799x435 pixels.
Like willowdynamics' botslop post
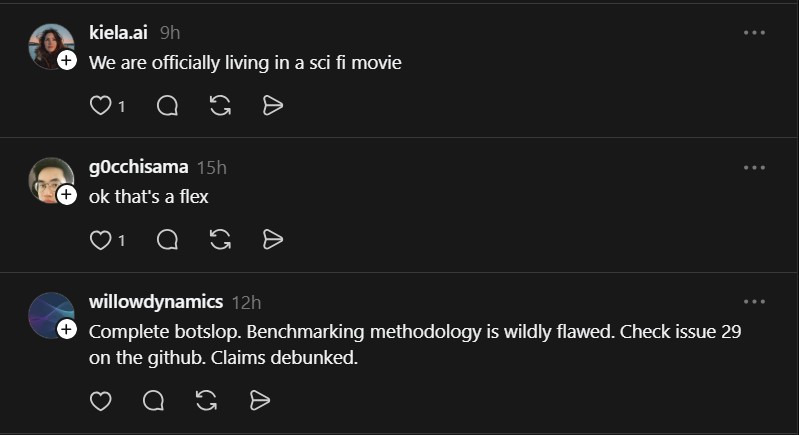pos(100,401)
